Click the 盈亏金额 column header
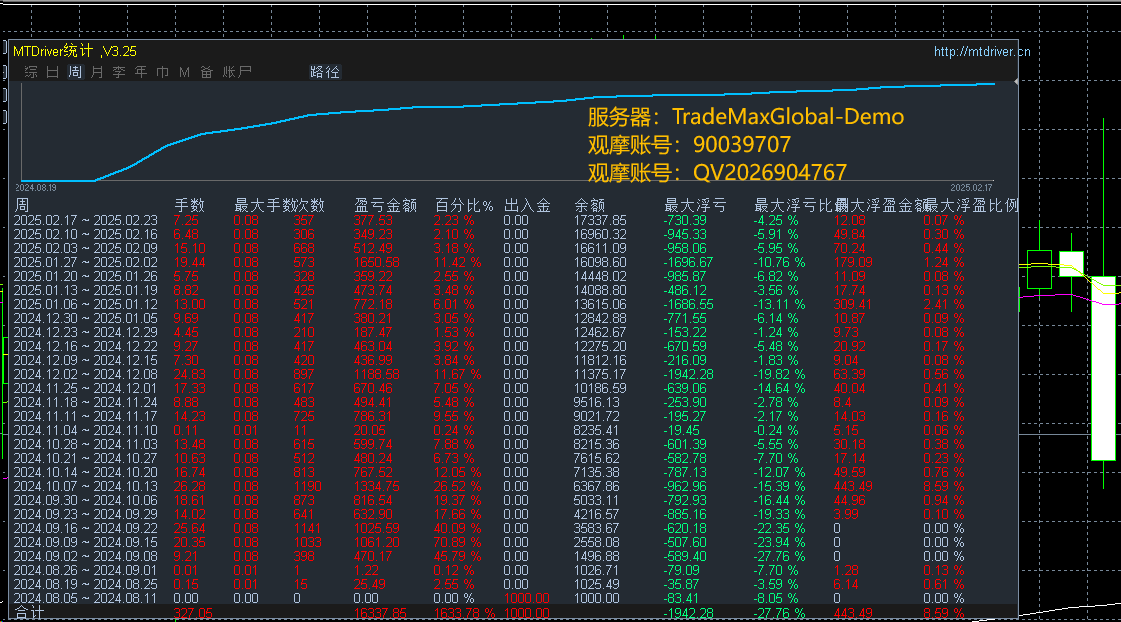 pyautogui.click(x=385, y=206)
